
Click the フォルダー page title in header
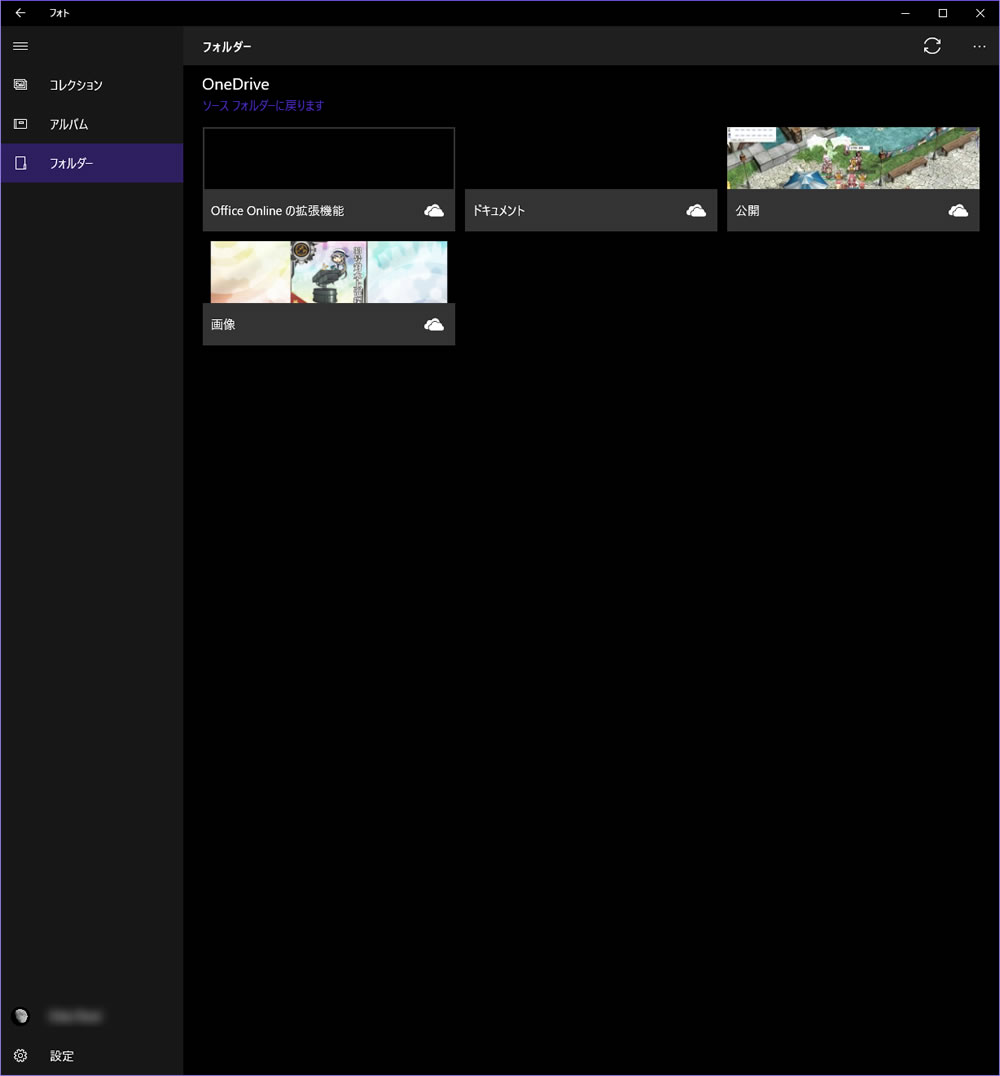point(226,47)
